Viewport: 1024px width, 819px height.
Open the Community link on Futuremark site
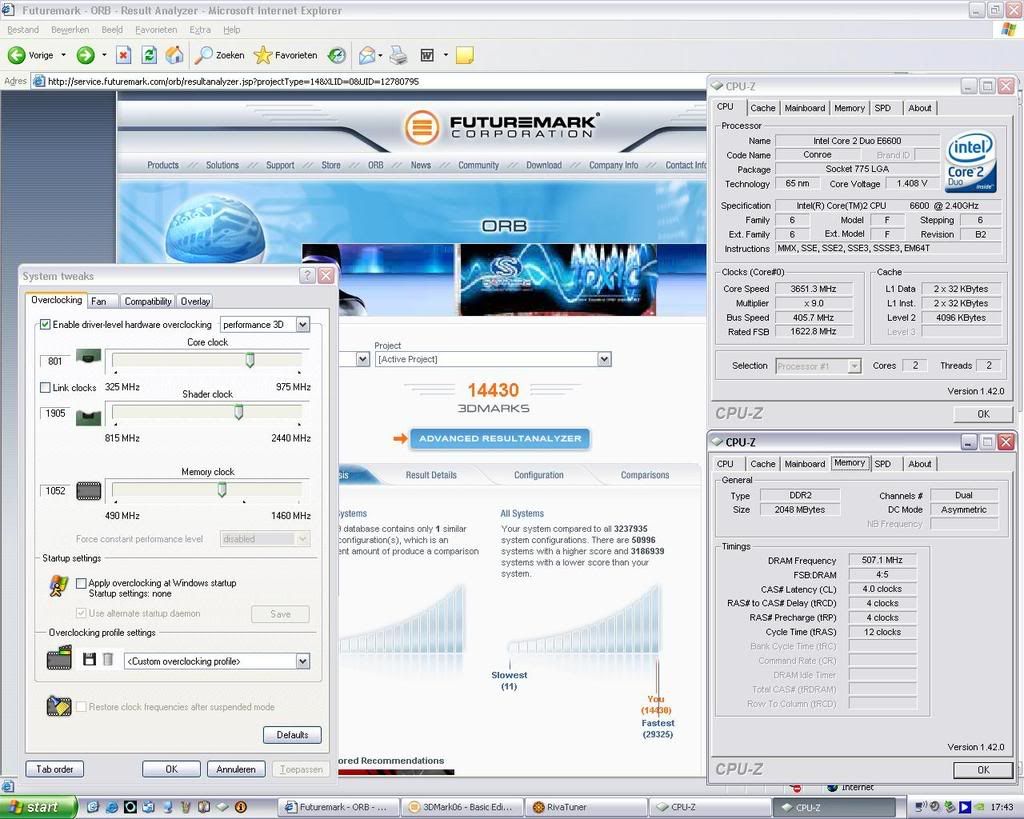coord(478,165)
